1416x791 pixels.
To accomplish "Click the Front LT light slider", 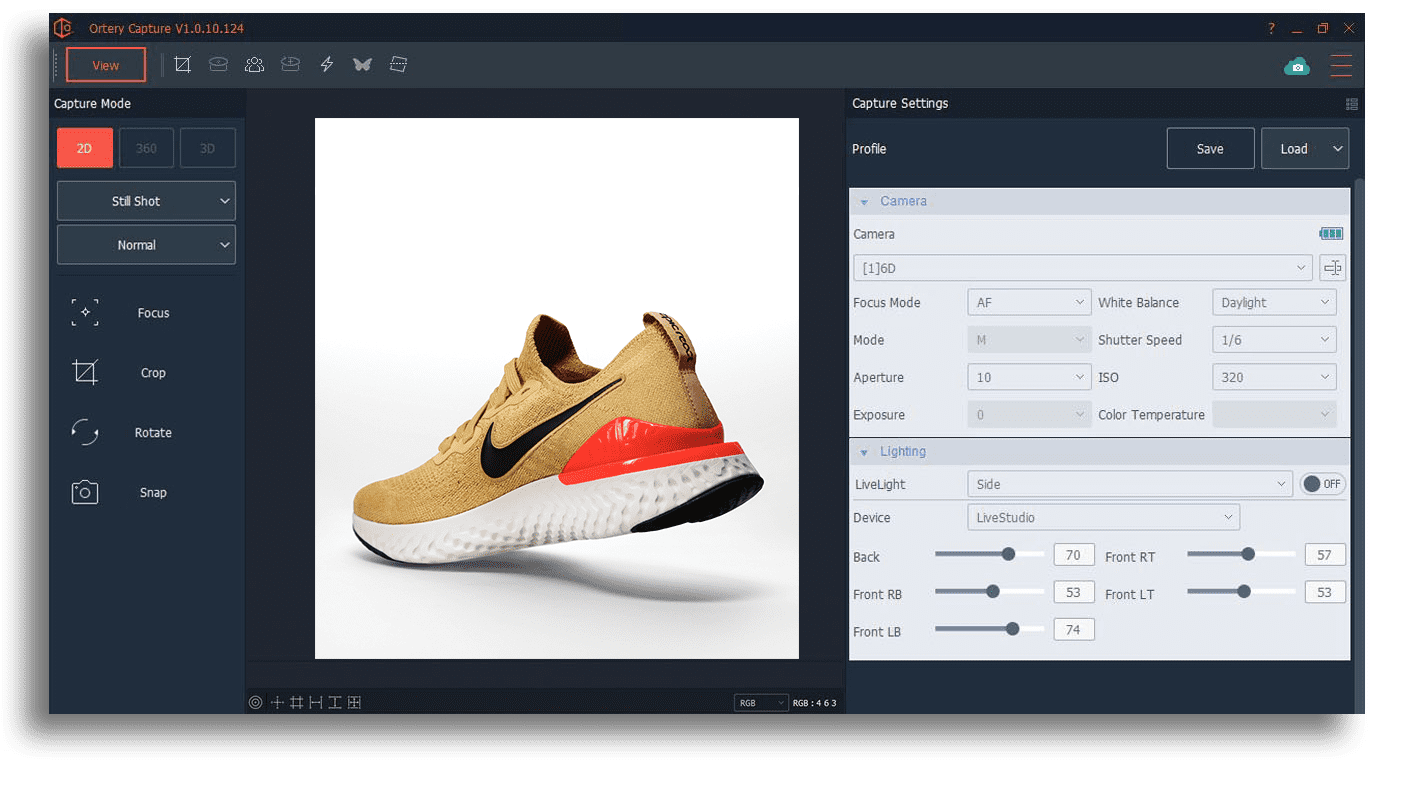I will (x=1241, y=591).
